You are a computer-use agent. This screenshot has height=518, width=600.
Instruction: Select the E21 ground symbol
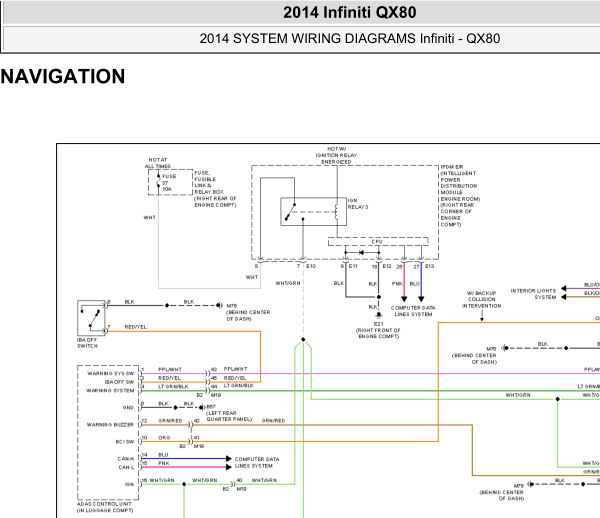[378, 315]
